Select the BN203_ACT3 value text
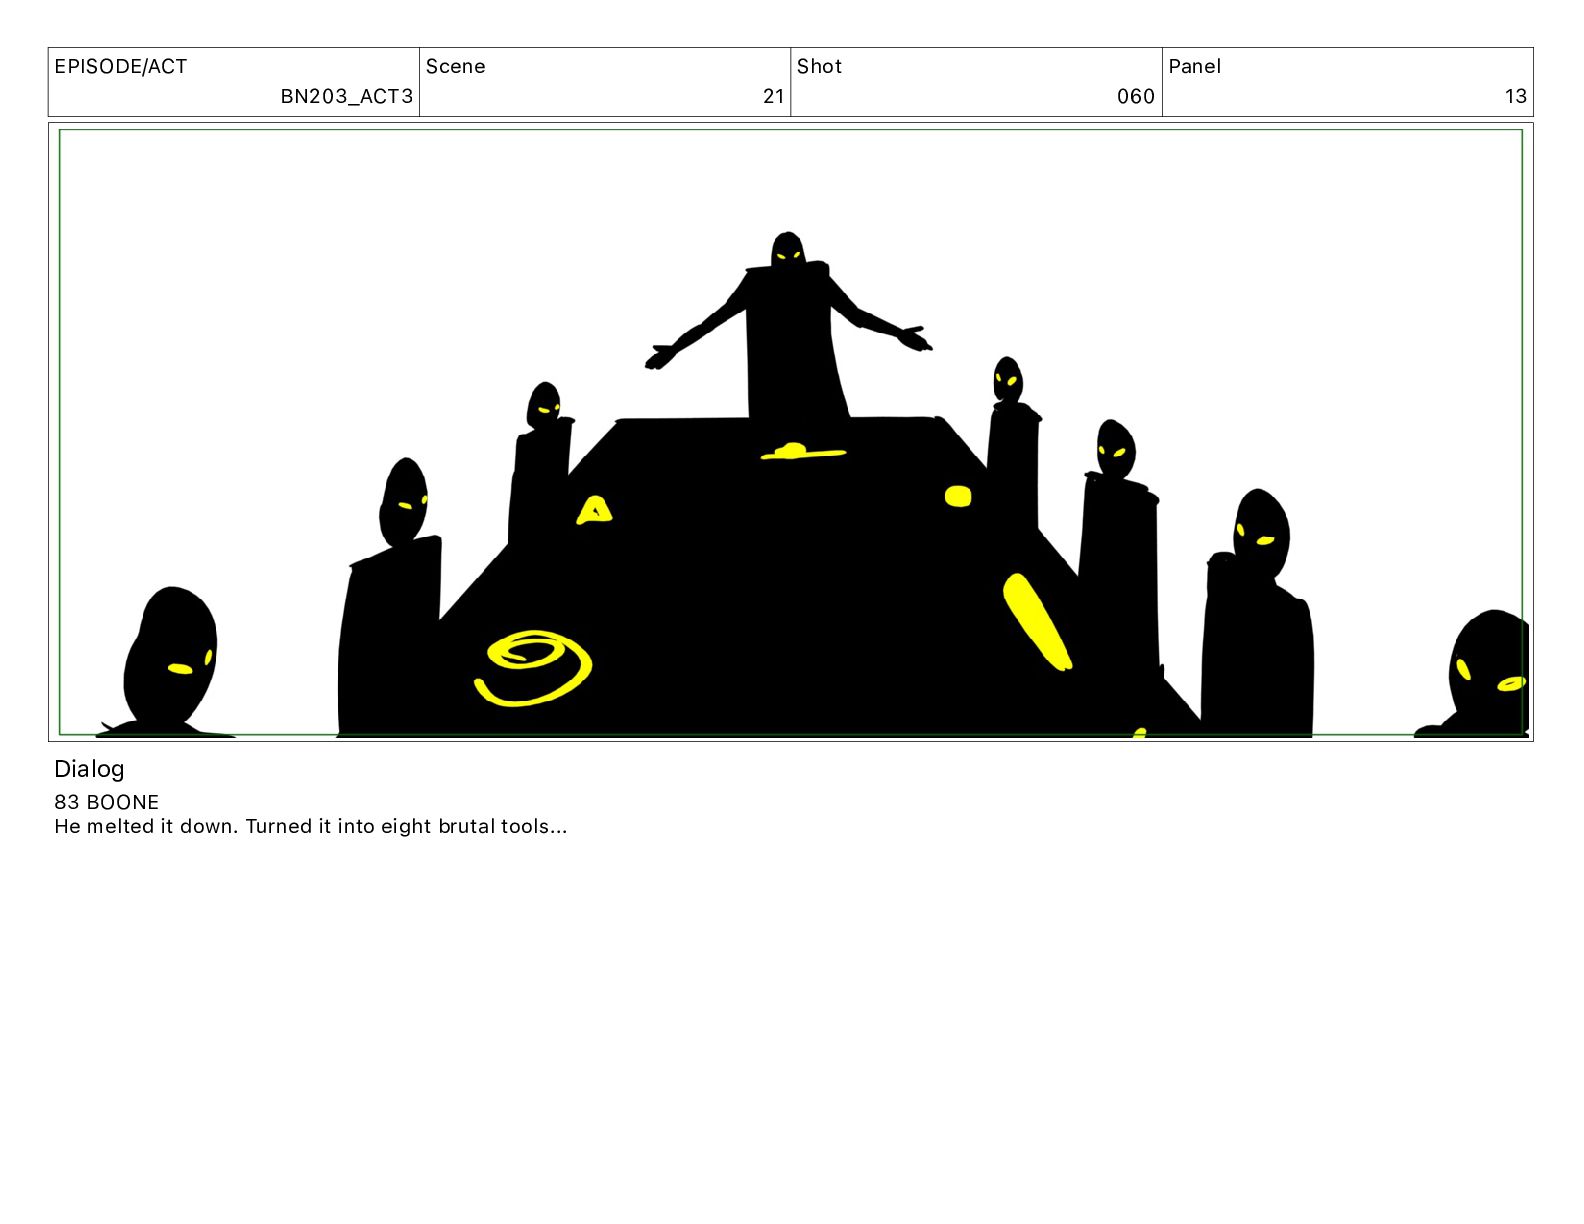This screenshot has width=1584, height=1224. (x=346, y=97)
